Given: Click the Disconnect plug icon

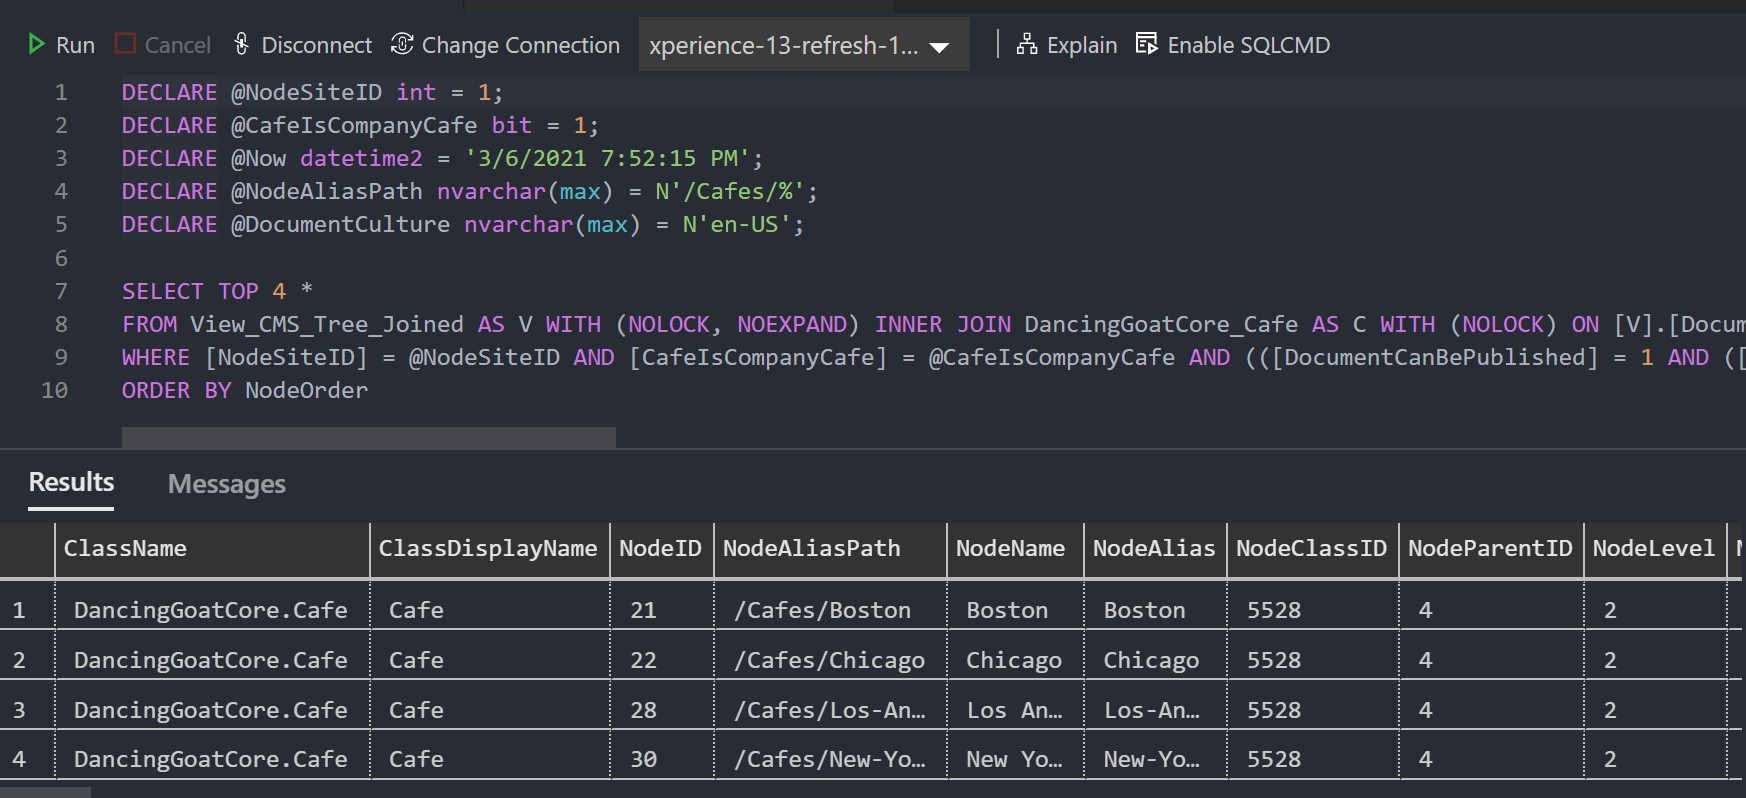Looking at the screenshot, I should pos(241,44).
